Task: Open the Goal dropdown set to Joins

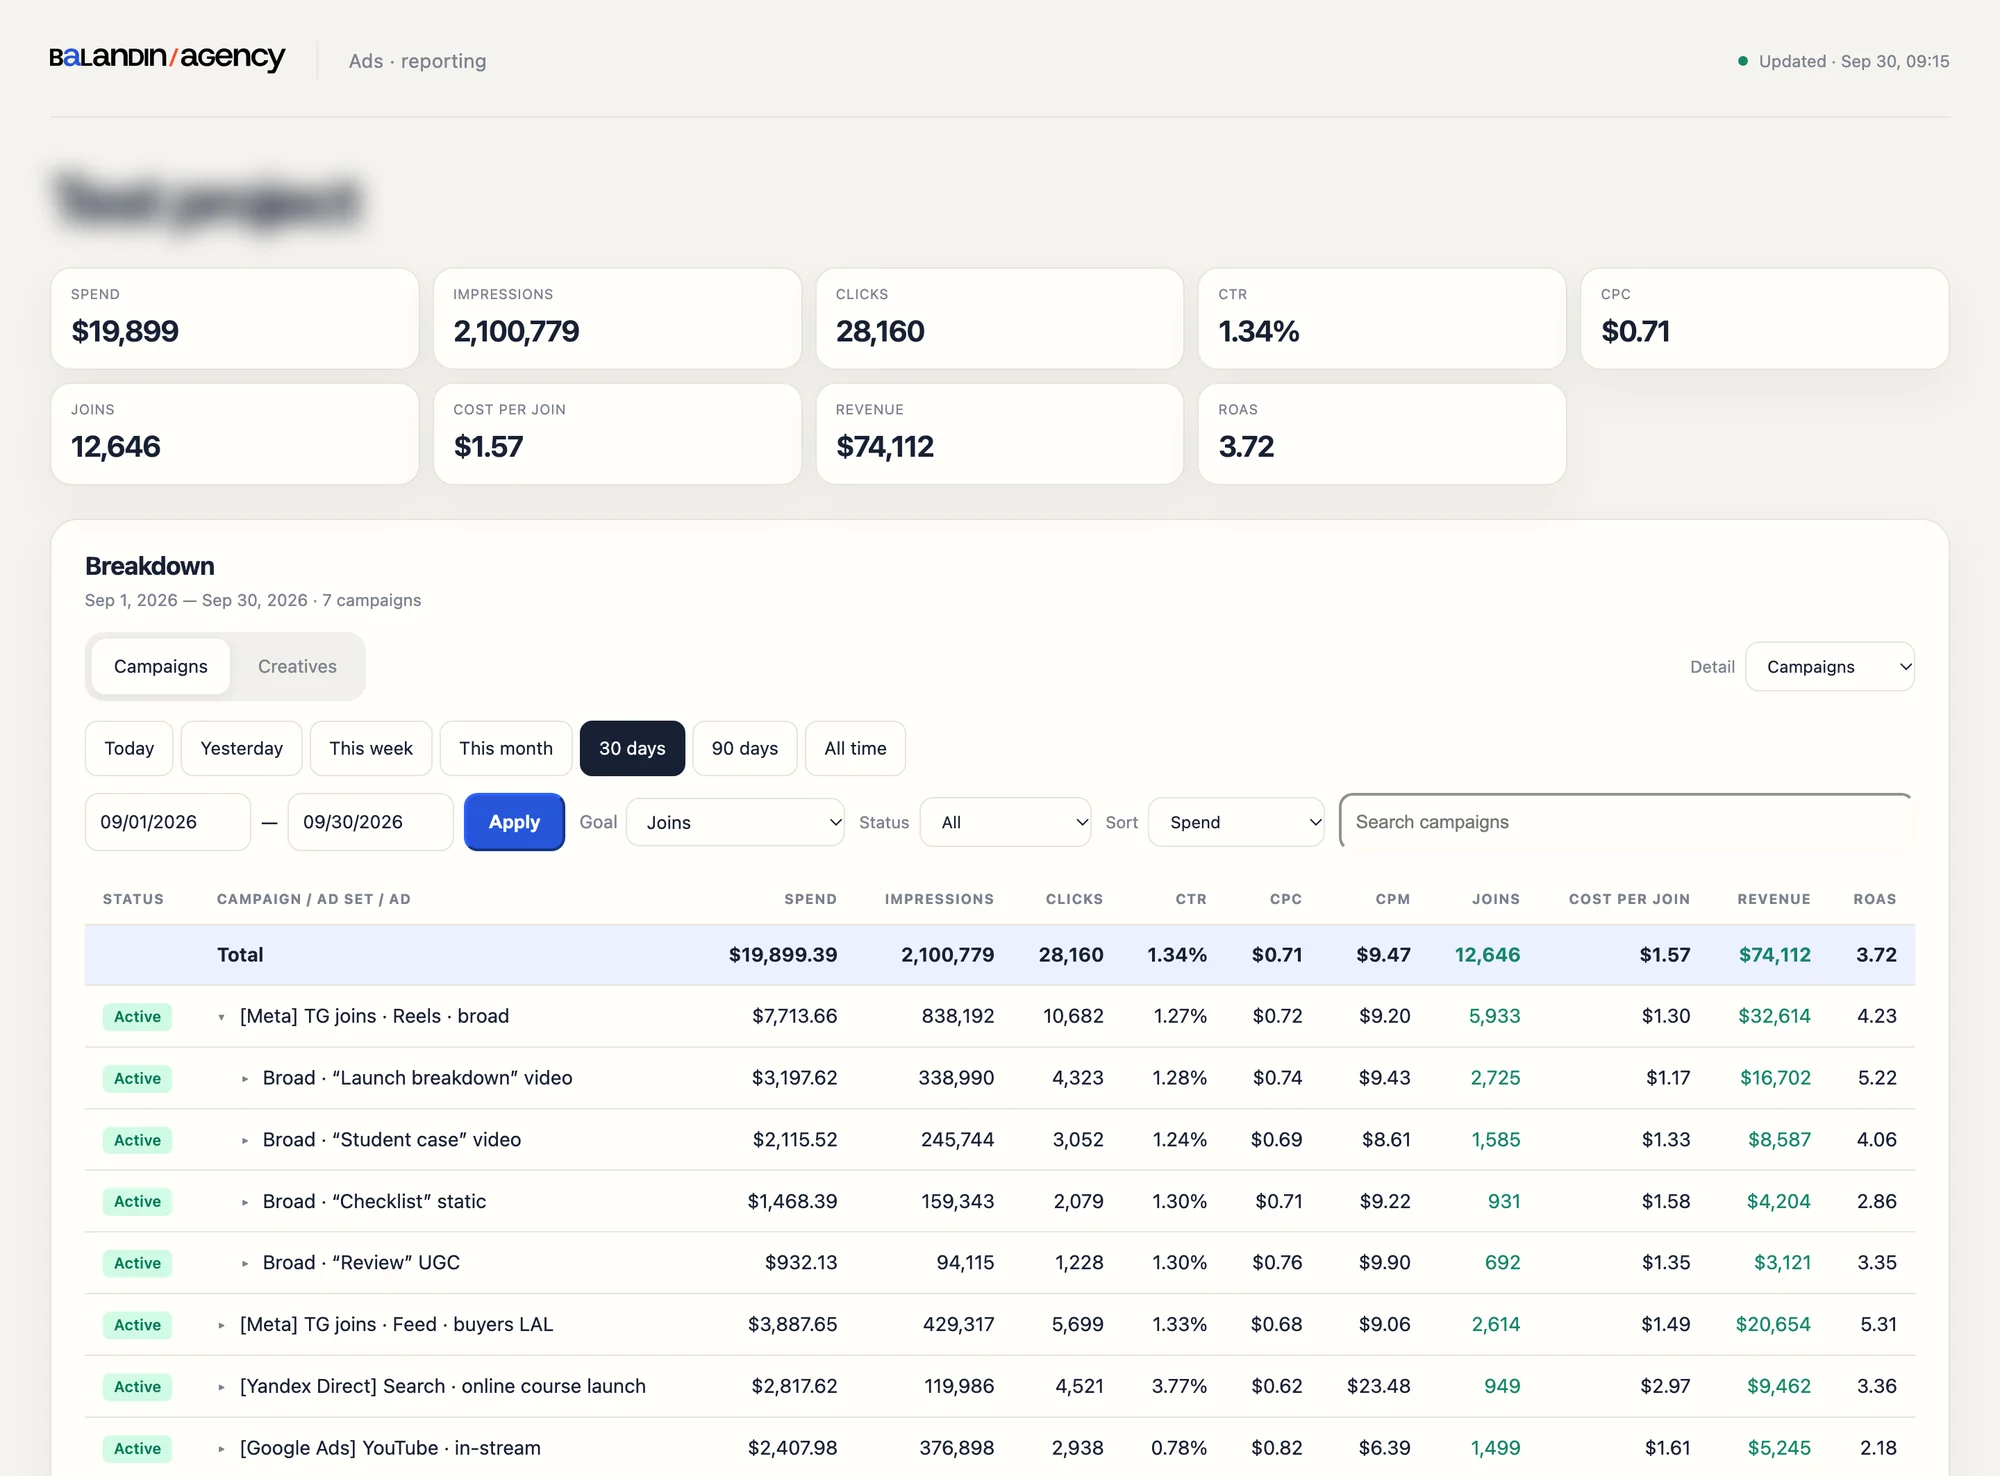Action: (735, 822)
